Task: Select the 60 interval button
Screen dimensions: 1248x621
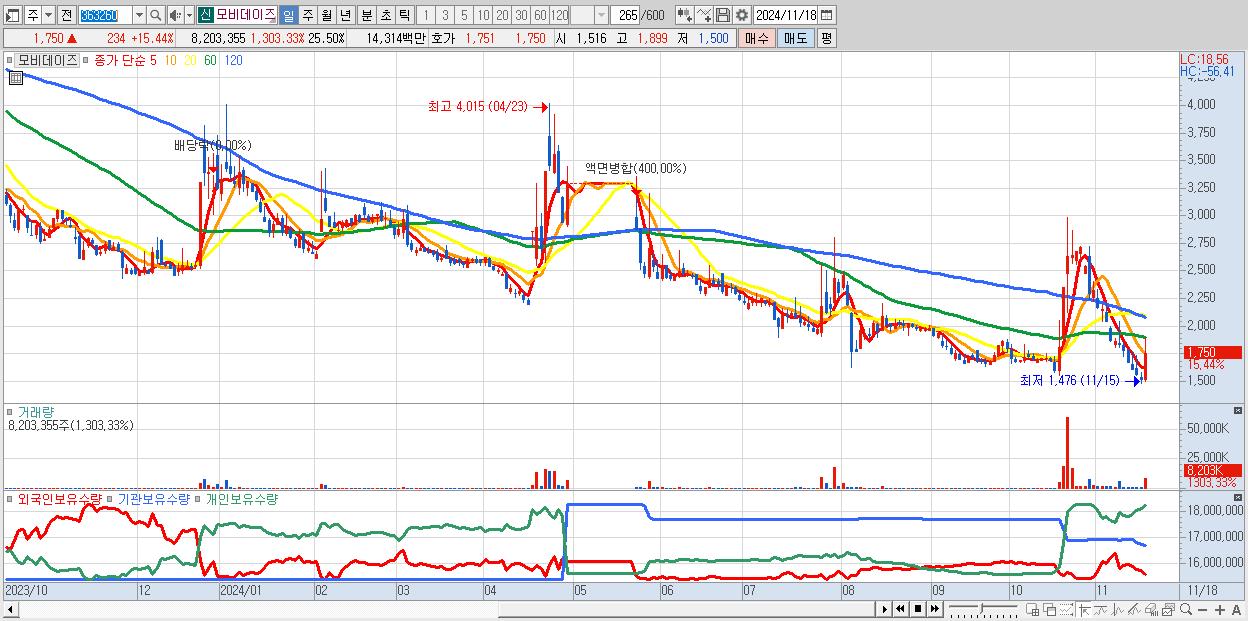Action: tap(540, 15)
